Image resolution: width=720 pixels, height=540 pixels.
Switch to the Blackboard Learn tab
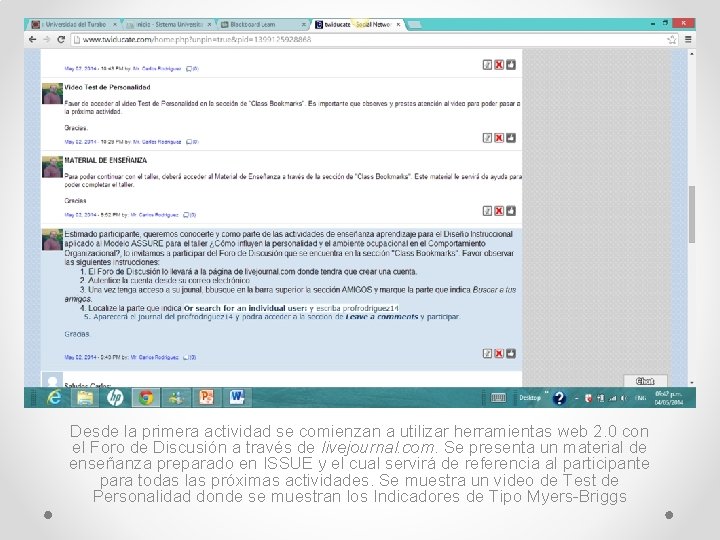click(263, 24)
